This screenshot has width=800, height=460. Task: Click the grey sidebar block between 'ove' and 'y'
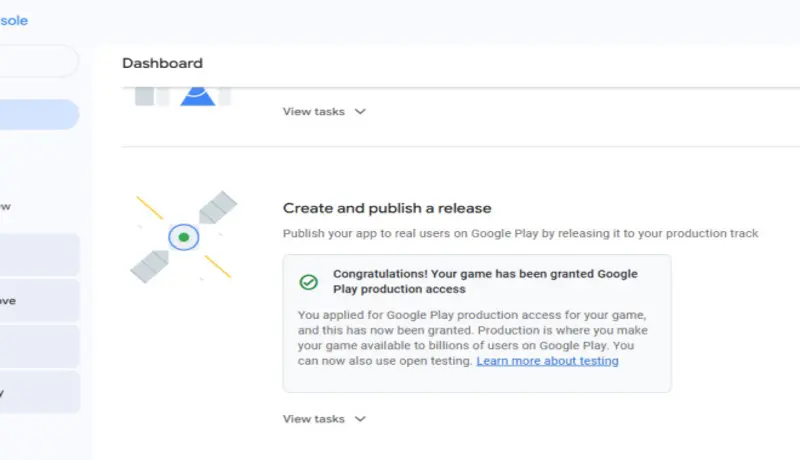pyautogui.click(x=38, y=346)
